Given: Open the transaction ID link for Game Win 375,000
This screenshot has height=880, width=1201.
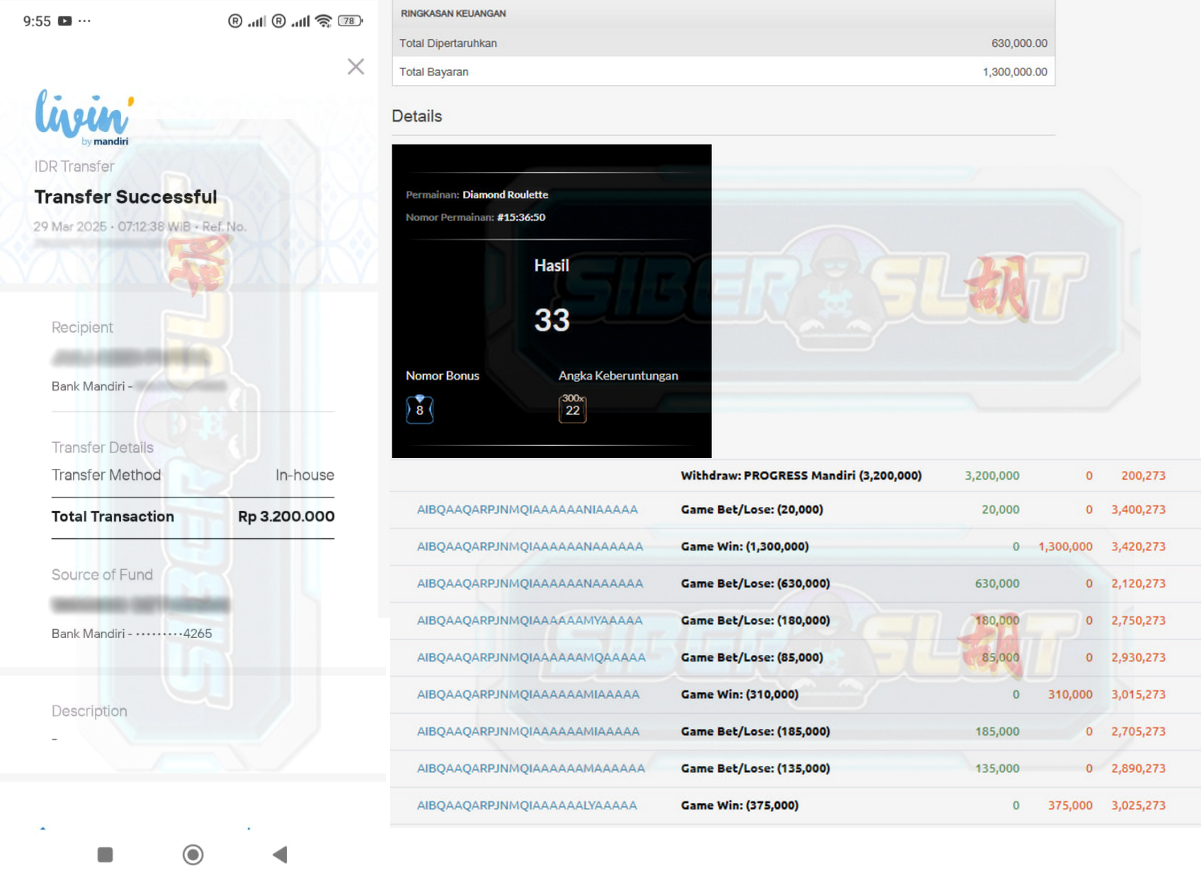Looking at the screenshot, I should [526, 805].
